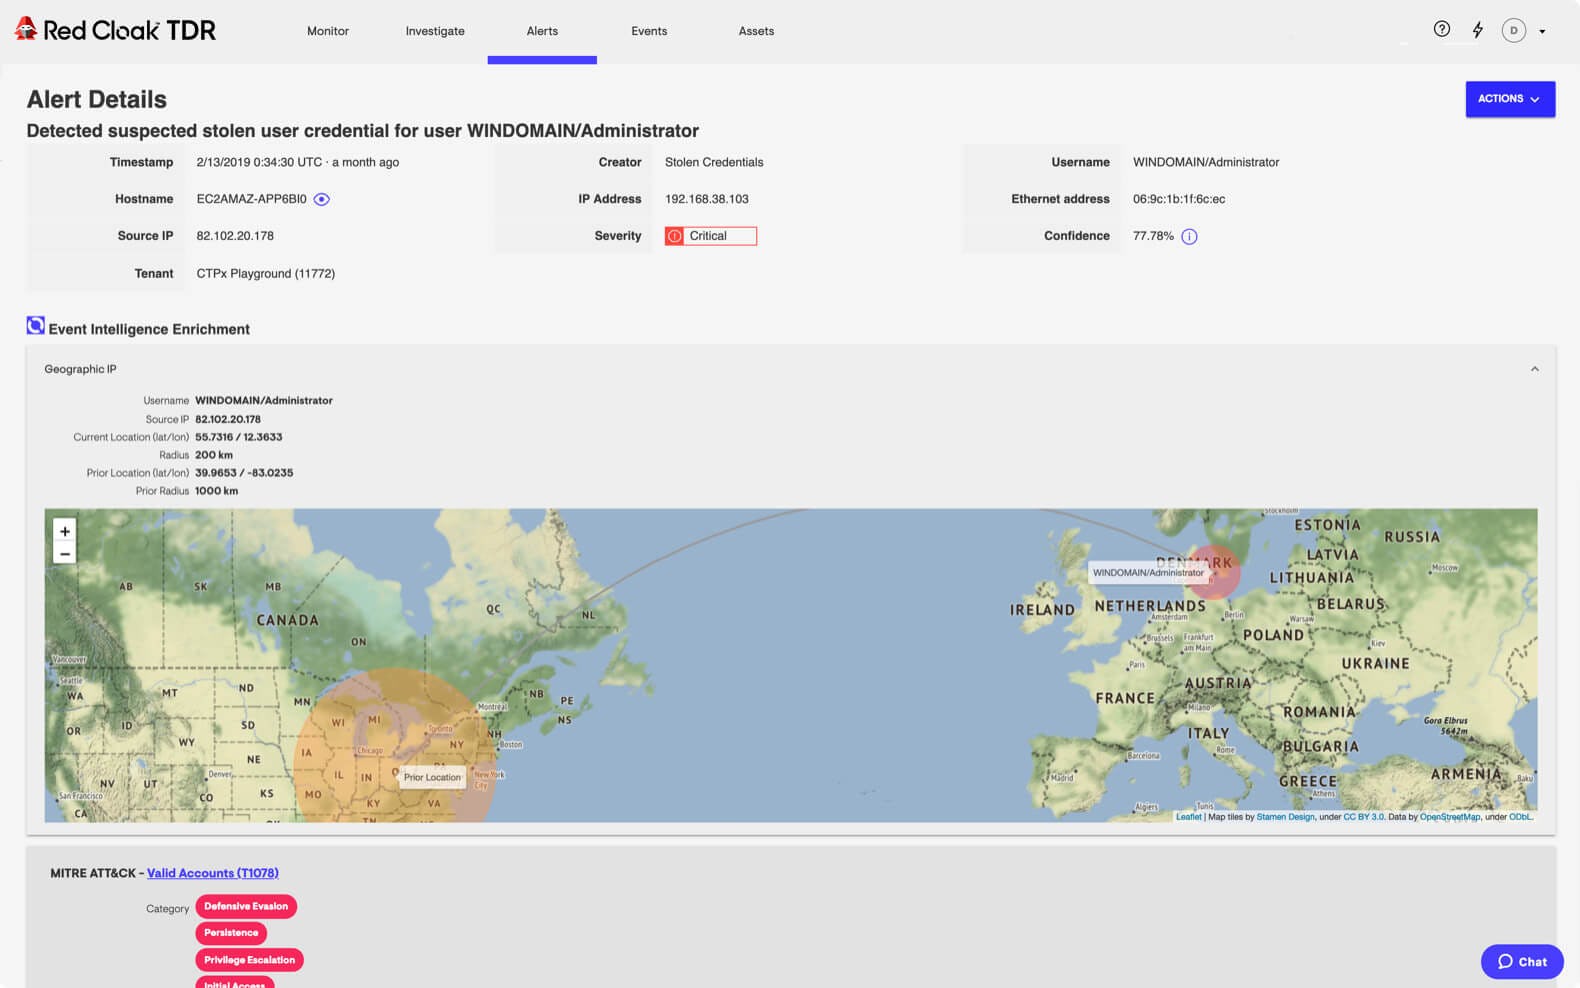1580x988 pixels.
Task: Click the Prior Radius value 1000 km
Action: click(x=217, y=491)
